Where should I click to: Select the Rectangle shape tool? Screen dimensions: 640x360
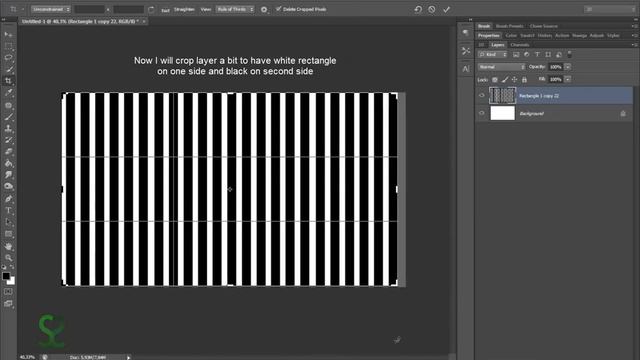tap(8, 234)
